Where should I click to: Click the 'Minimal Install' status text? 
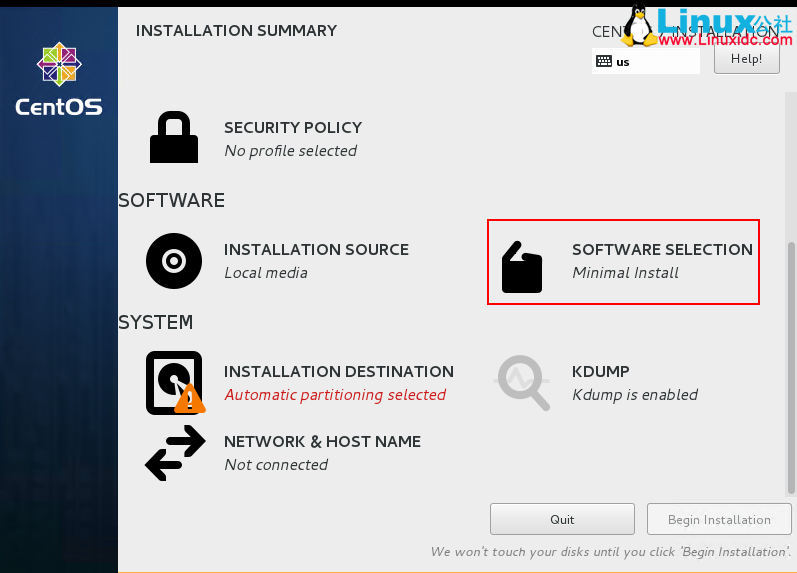(x=625, y=273)
